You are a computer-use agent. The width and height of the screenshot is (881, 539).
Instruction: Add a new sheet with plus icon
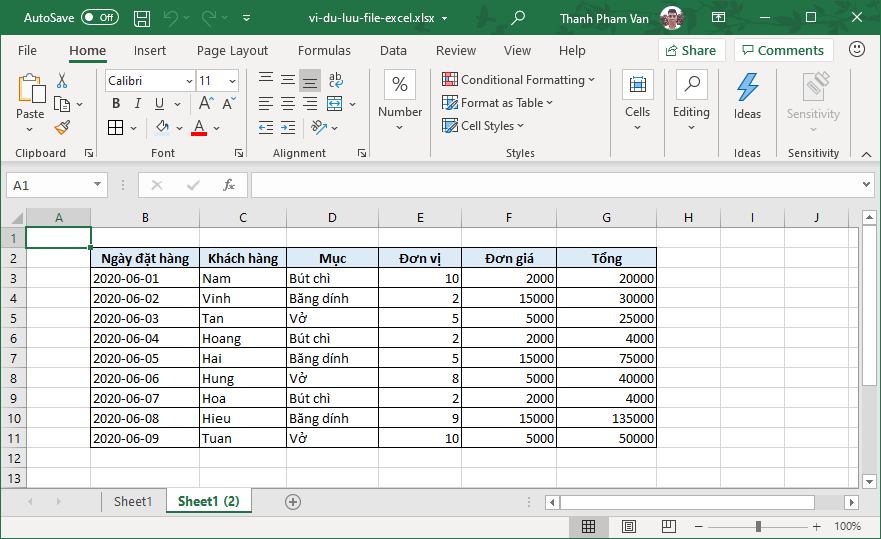[293, 502]
